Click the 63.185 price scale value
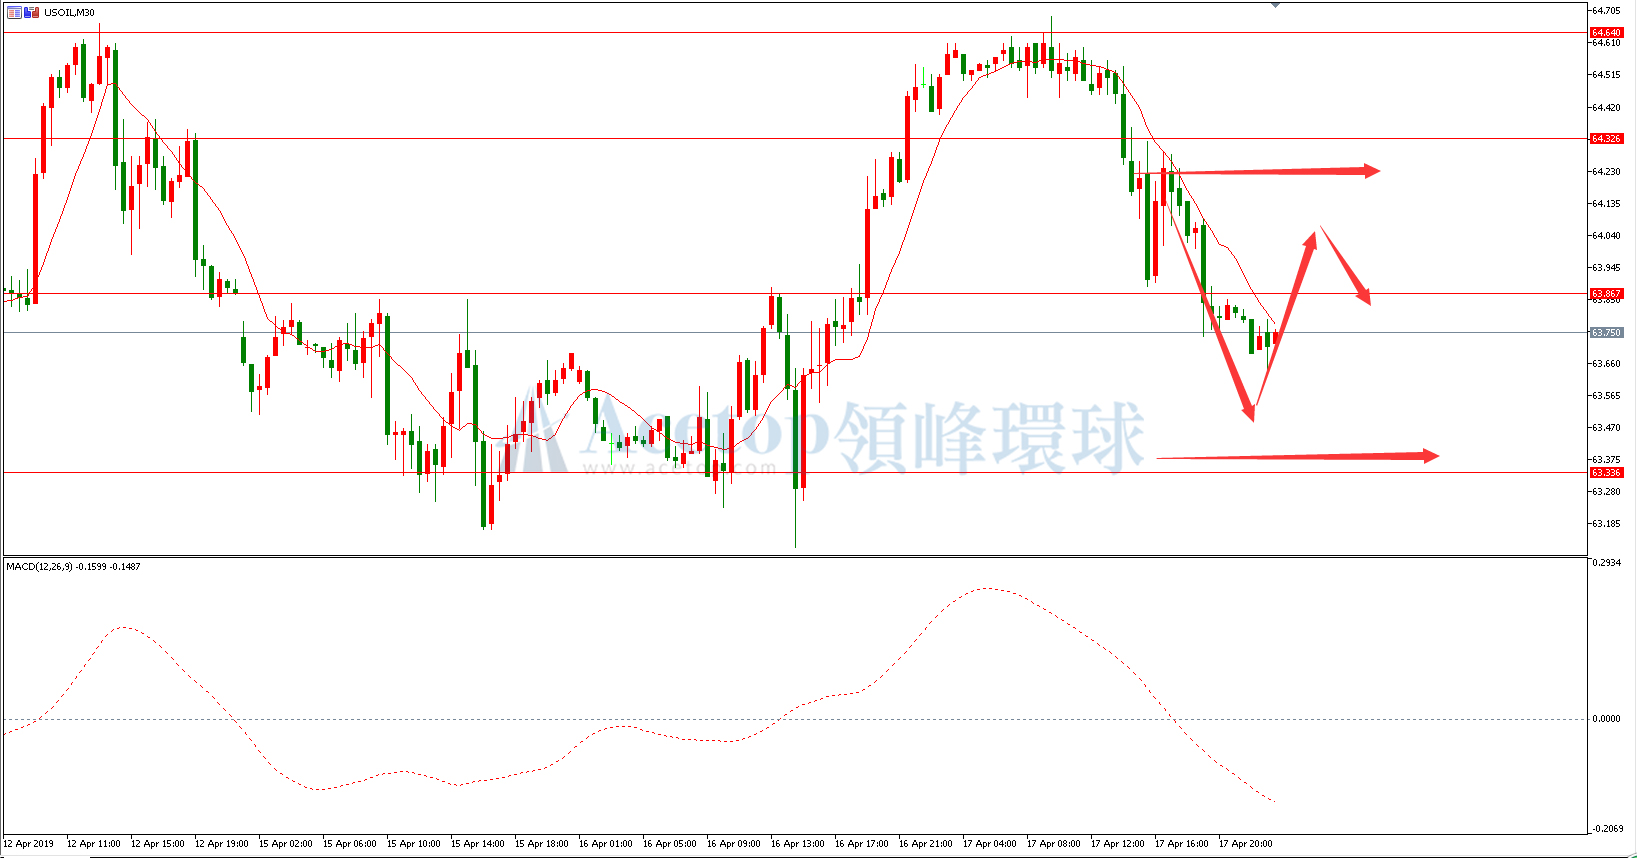Screen dimensions: 1637x858 (x=1606, y=523)
